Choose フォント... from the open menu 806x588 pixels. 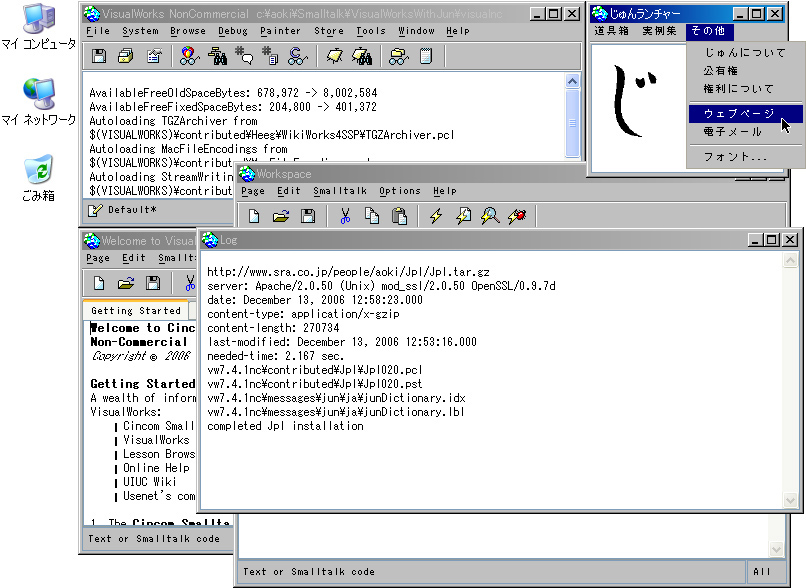tap(745, 156)
